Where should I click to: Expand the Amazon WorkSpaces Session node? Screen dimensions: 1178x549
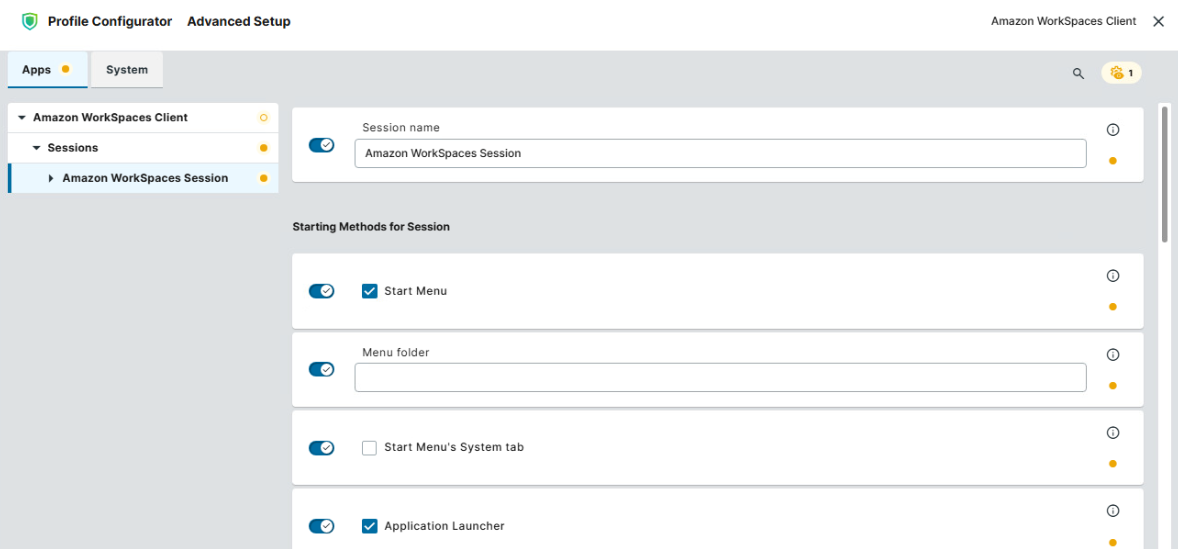50,178
